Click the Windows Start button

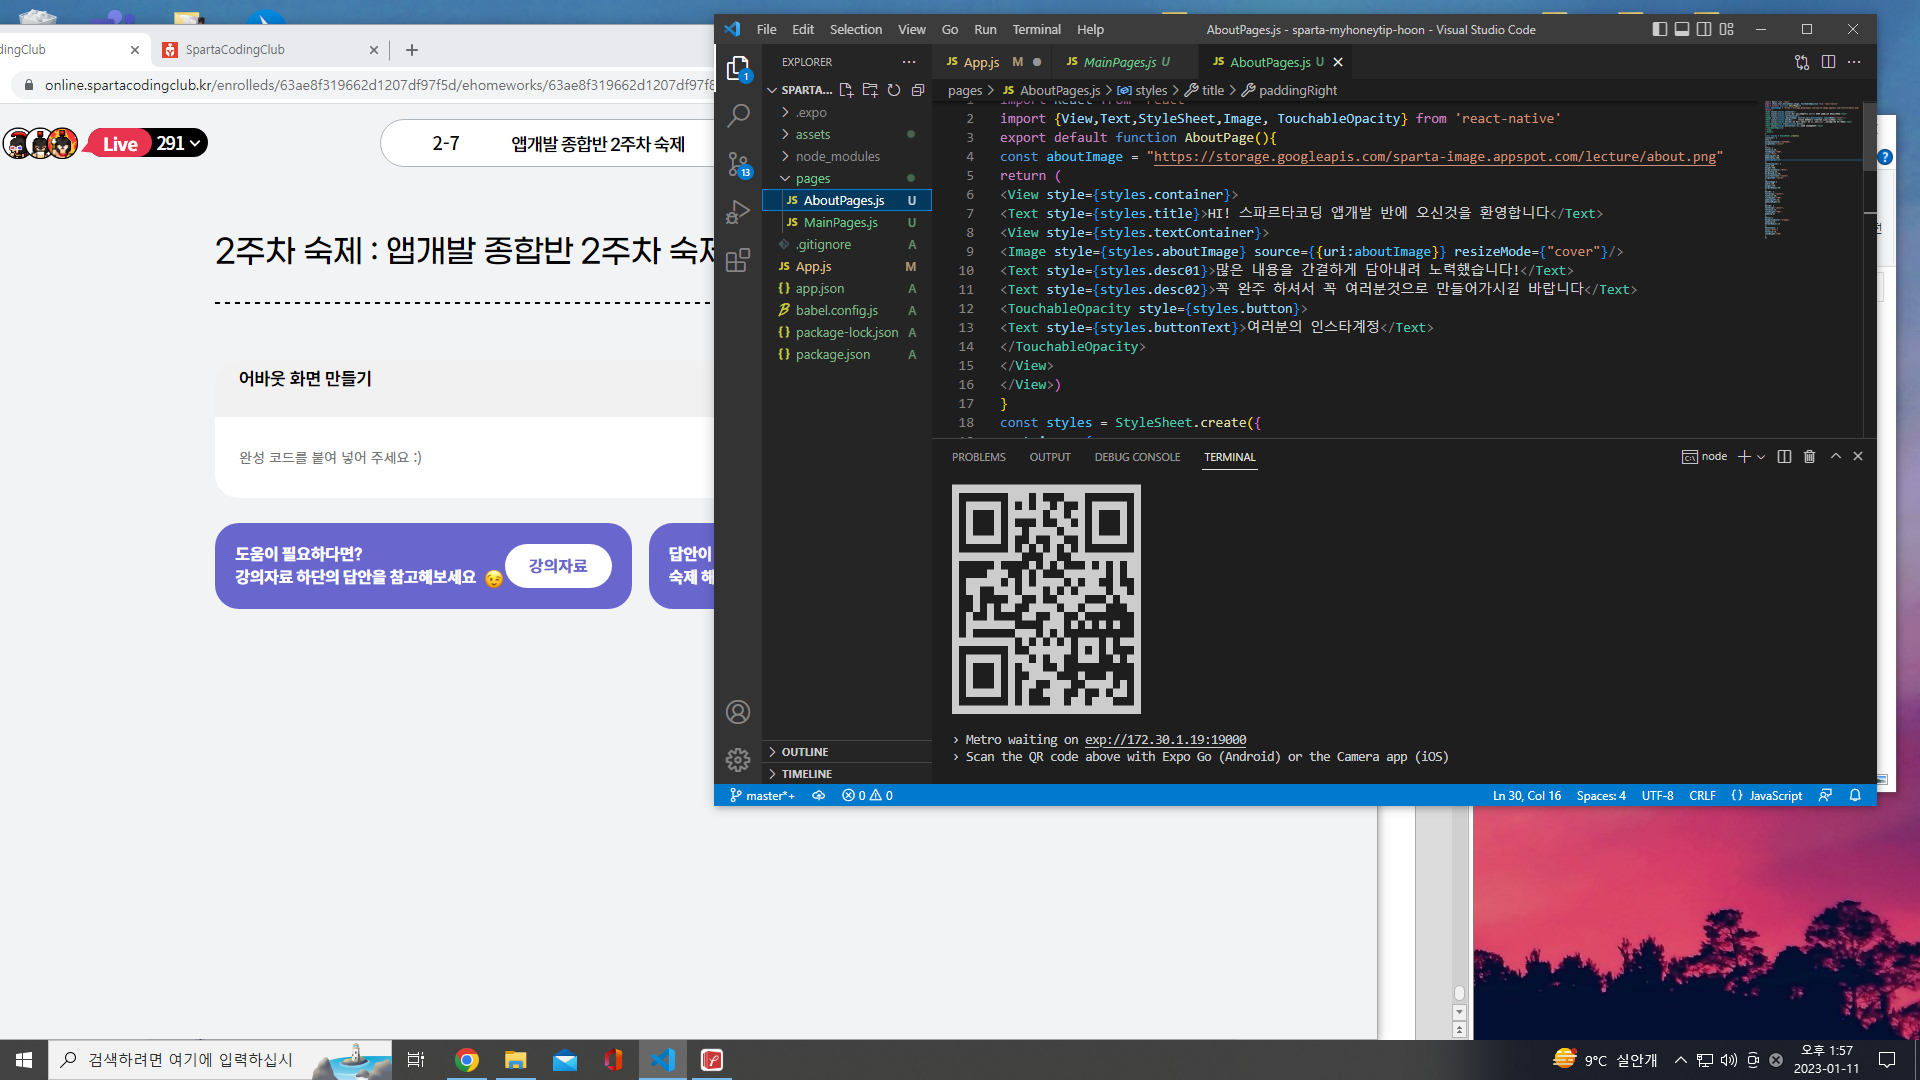24,1060
